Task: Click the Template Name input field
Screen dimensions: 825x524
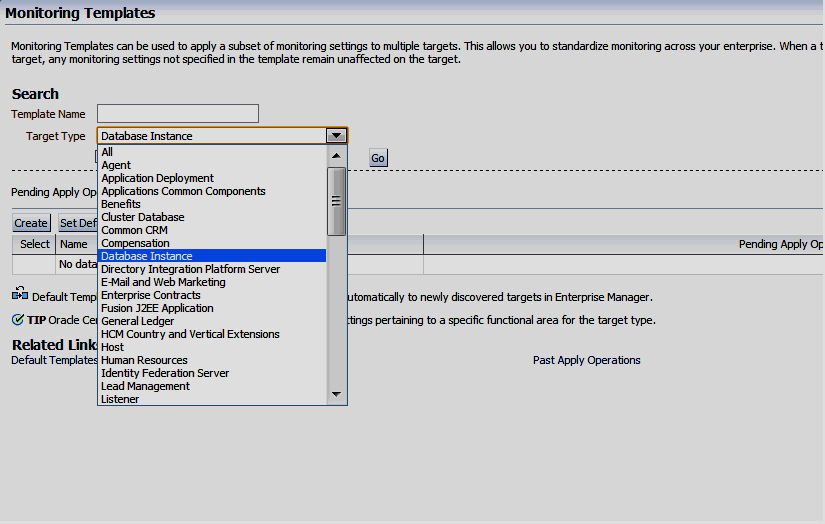Action: (x=178, y=114)
